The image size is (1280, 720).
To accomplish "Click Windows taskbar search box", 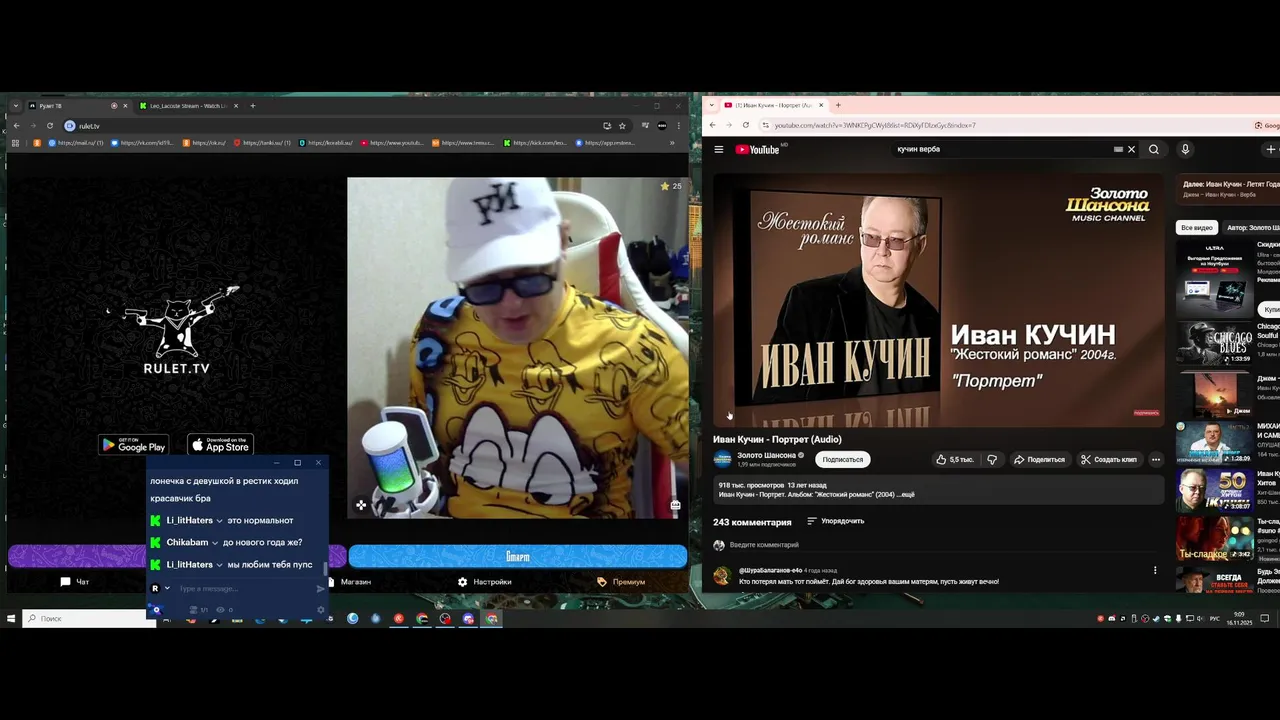I will (90, 619).
